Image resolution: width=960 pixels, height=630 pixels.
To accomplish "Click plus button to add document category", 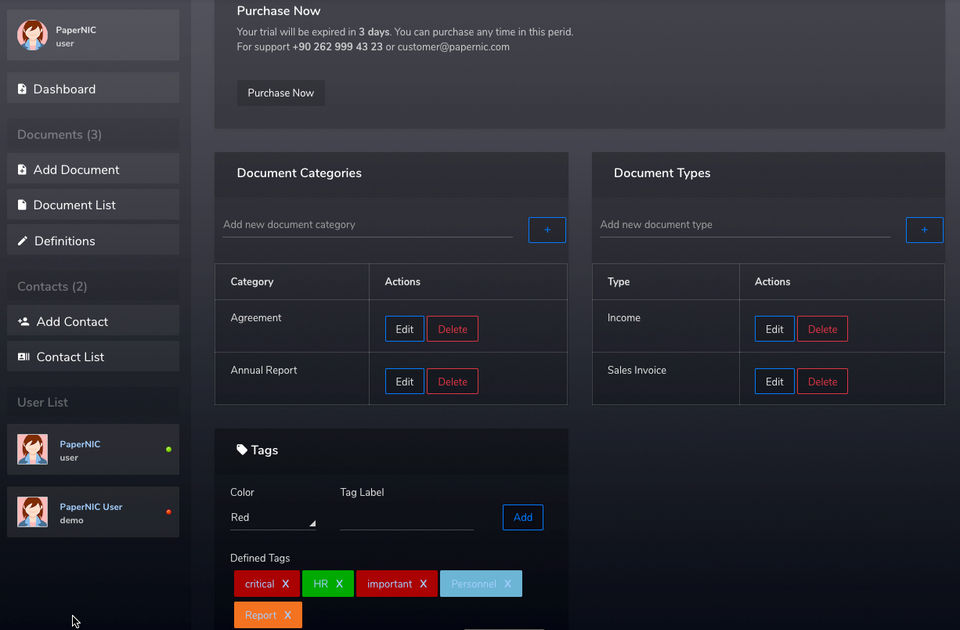I will 547,230.
